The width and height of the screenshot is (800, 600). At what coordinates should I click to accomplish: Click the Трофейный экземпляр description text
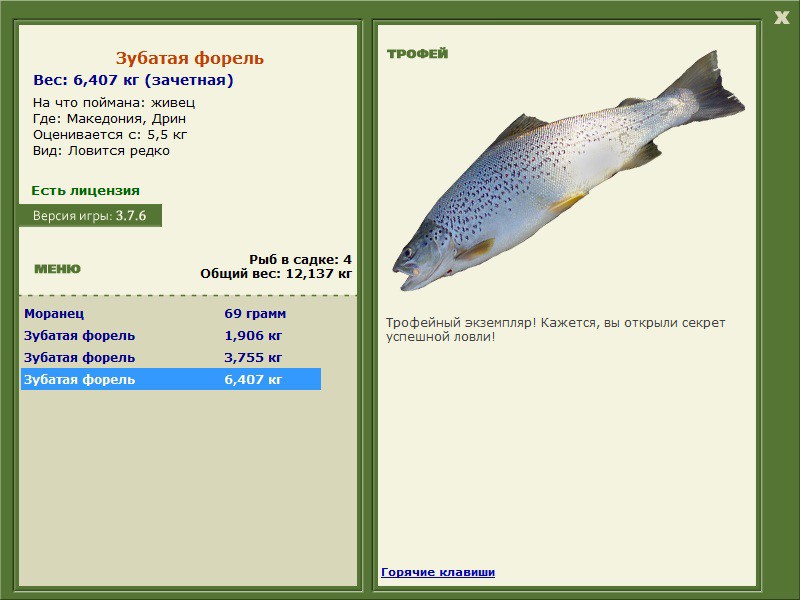click(x=555, y=330)
